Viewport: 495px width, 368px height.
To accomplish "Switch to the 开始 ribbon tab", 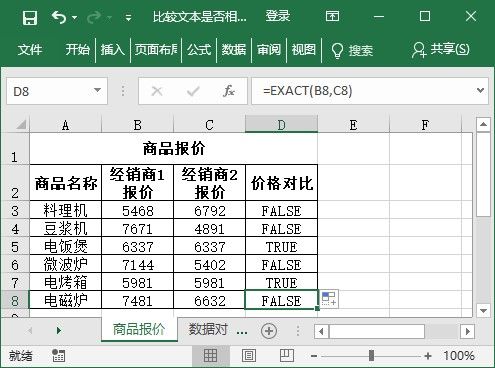I will (x=78, y=50).
